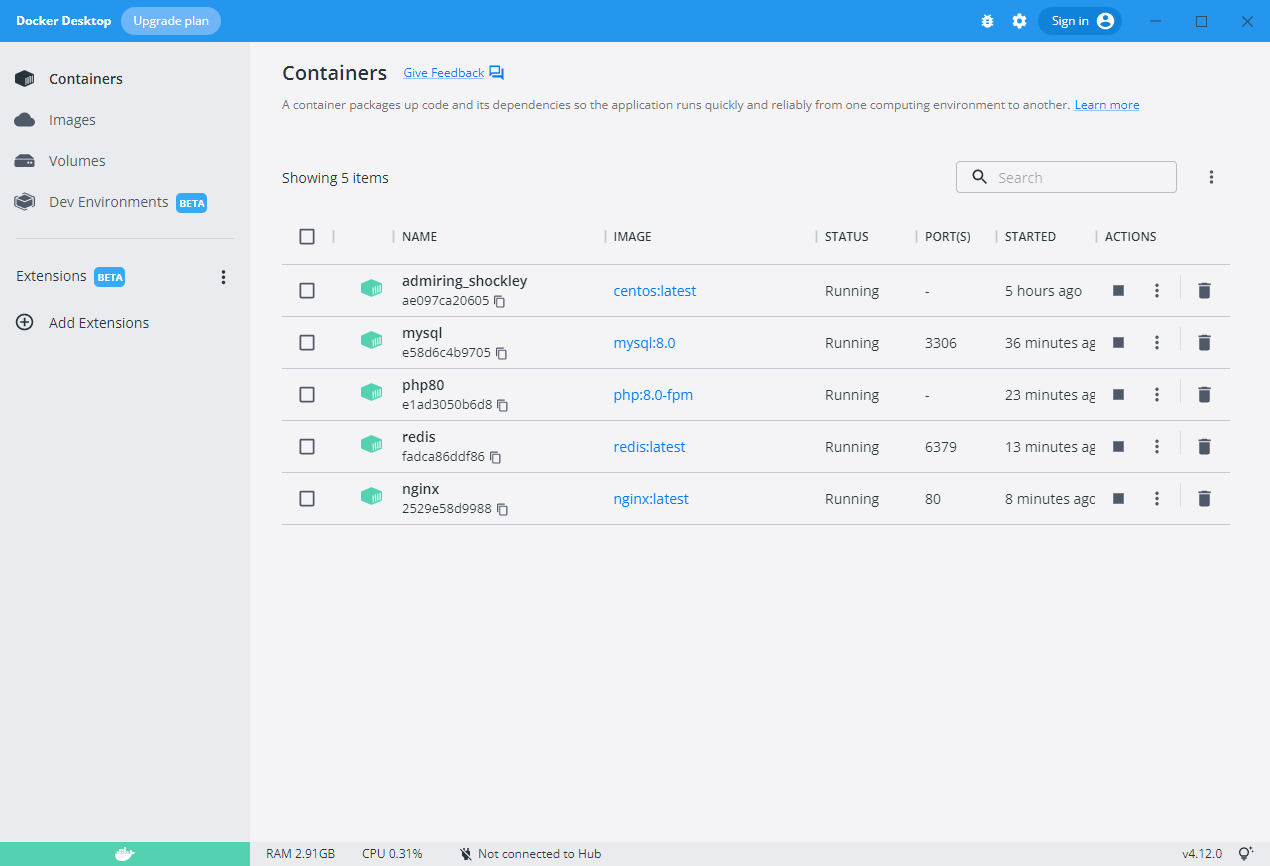Stop the nginx container
The image size is (1270, 866).
(1119, 498)
